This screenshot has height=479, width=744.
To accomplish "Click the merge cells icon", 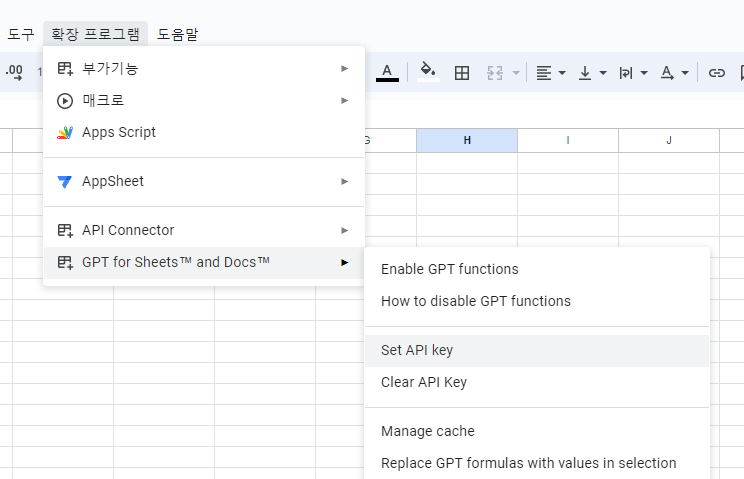I will click(495, 73).
